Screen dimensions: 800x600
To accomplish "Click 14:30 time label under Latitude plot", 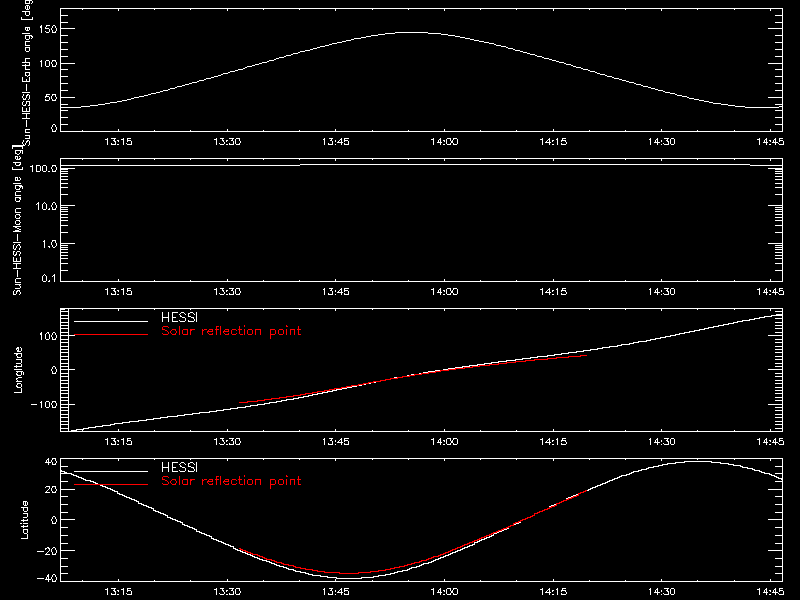I will point(662,592).
